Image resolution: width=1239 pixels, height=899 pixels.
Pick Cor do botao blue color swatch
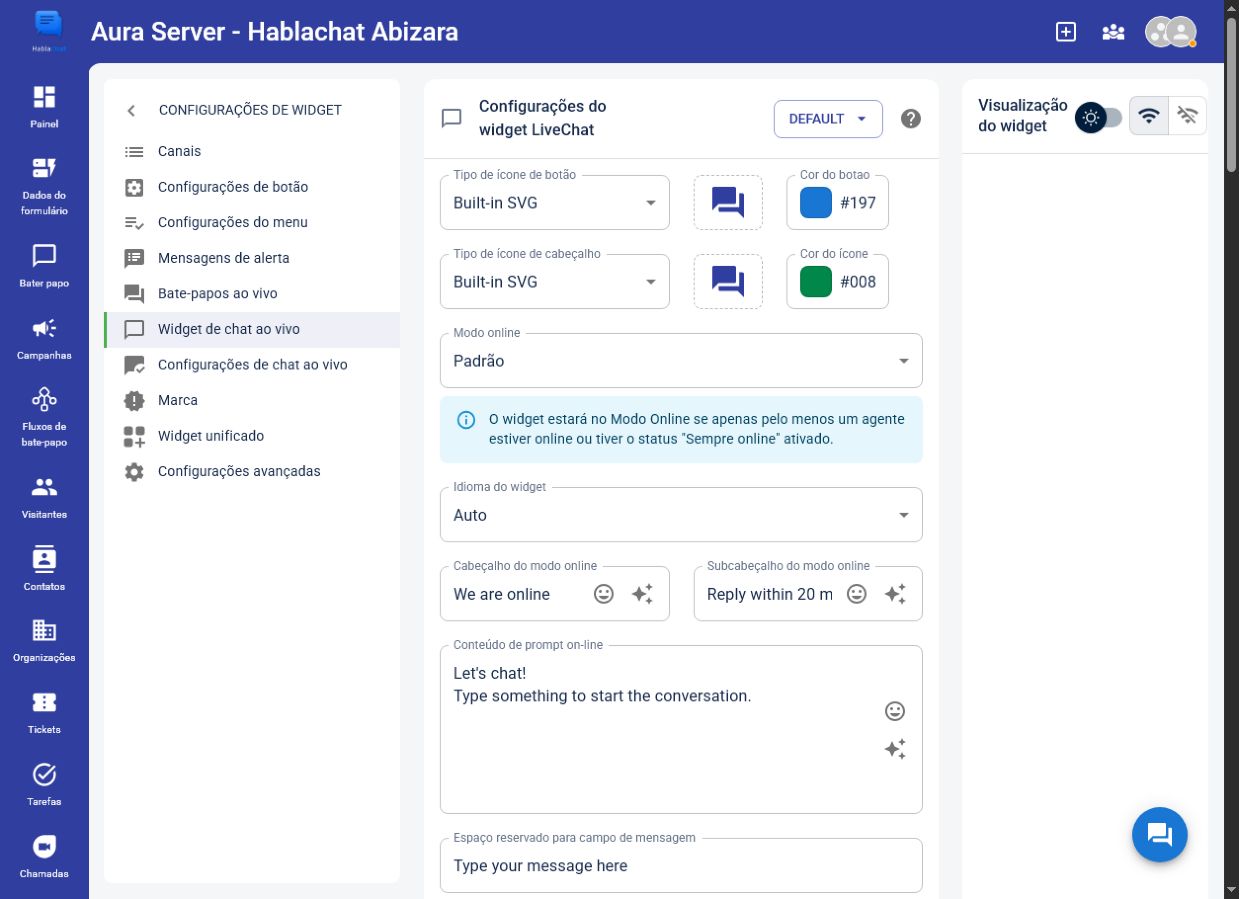816,203
